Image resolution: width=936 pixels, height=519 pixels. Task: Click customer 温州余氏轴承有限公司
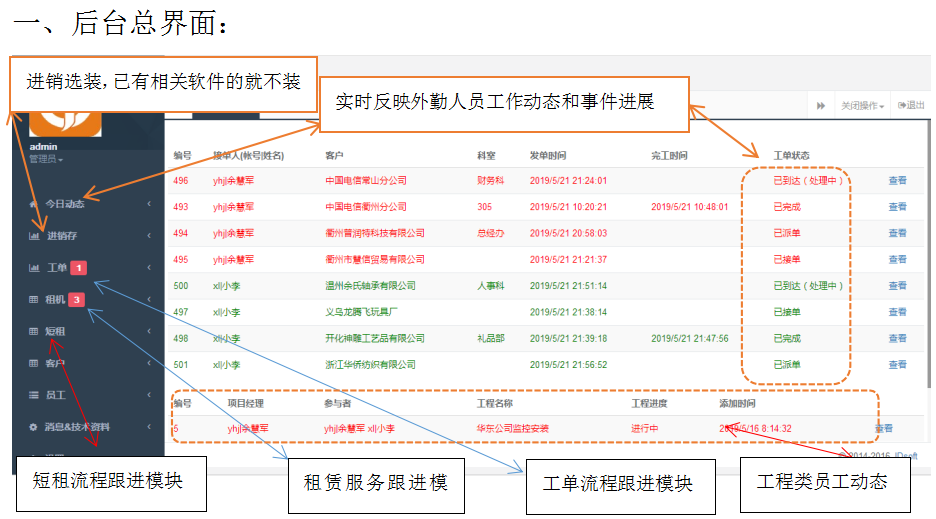[x=370, y=285]
